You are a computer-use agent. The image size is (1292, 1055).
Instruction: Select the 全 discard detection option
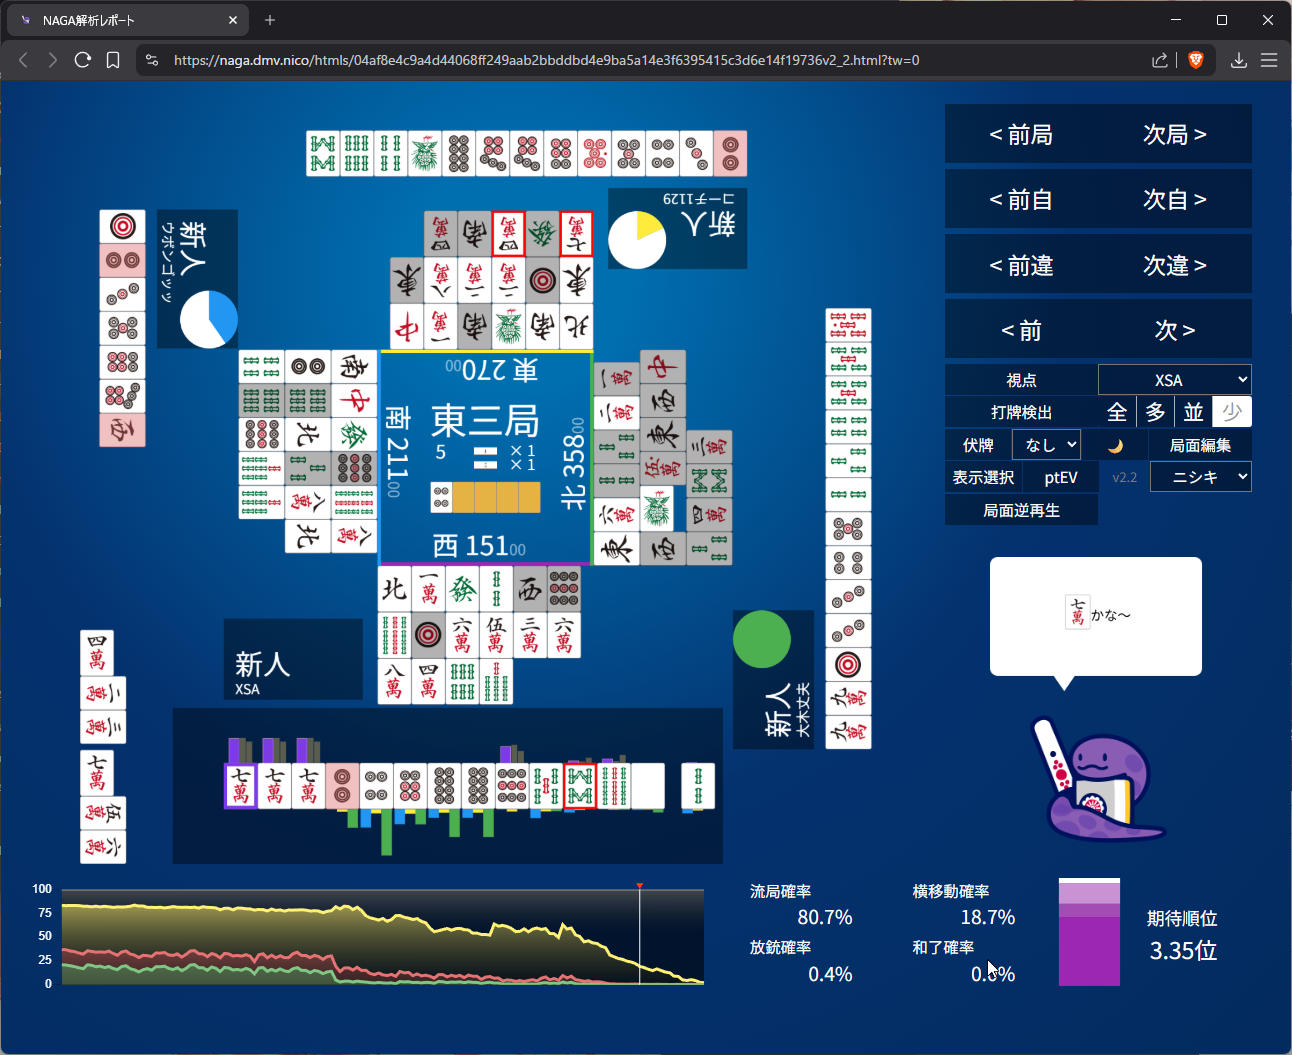click(1117, 412)
